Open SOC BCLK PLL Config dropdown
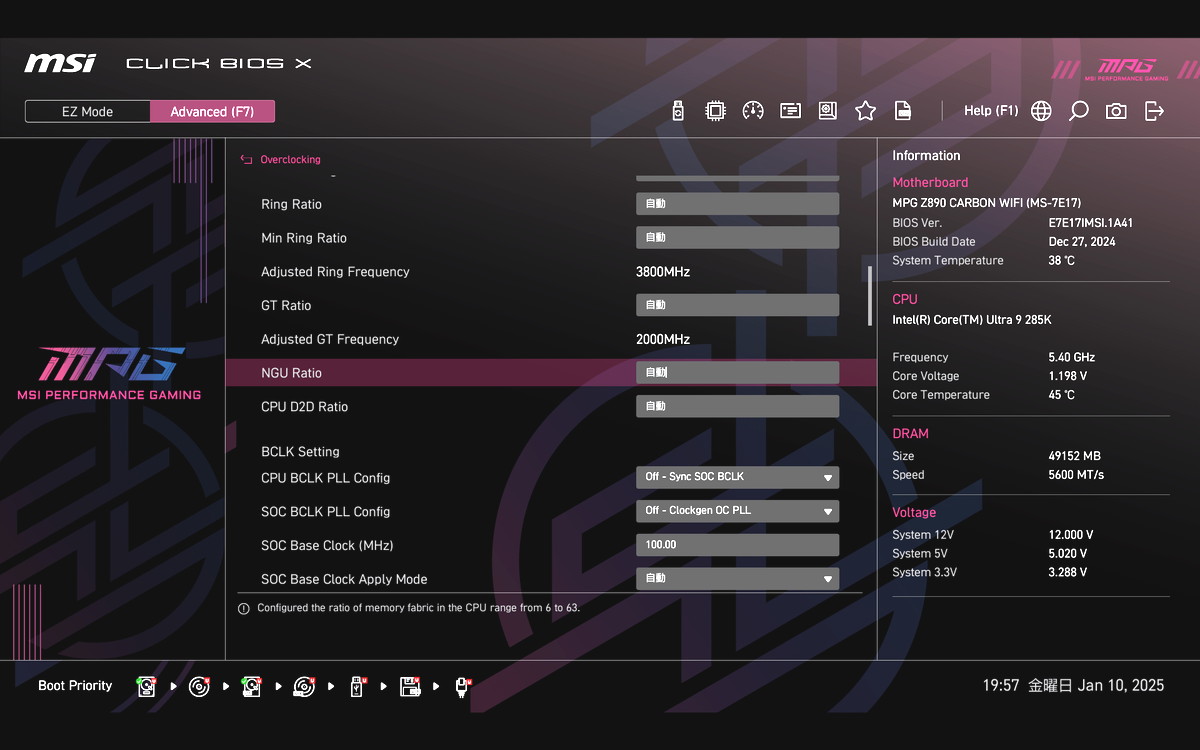Viewport: 1200px width, 750px height. (x=737, y=511)
